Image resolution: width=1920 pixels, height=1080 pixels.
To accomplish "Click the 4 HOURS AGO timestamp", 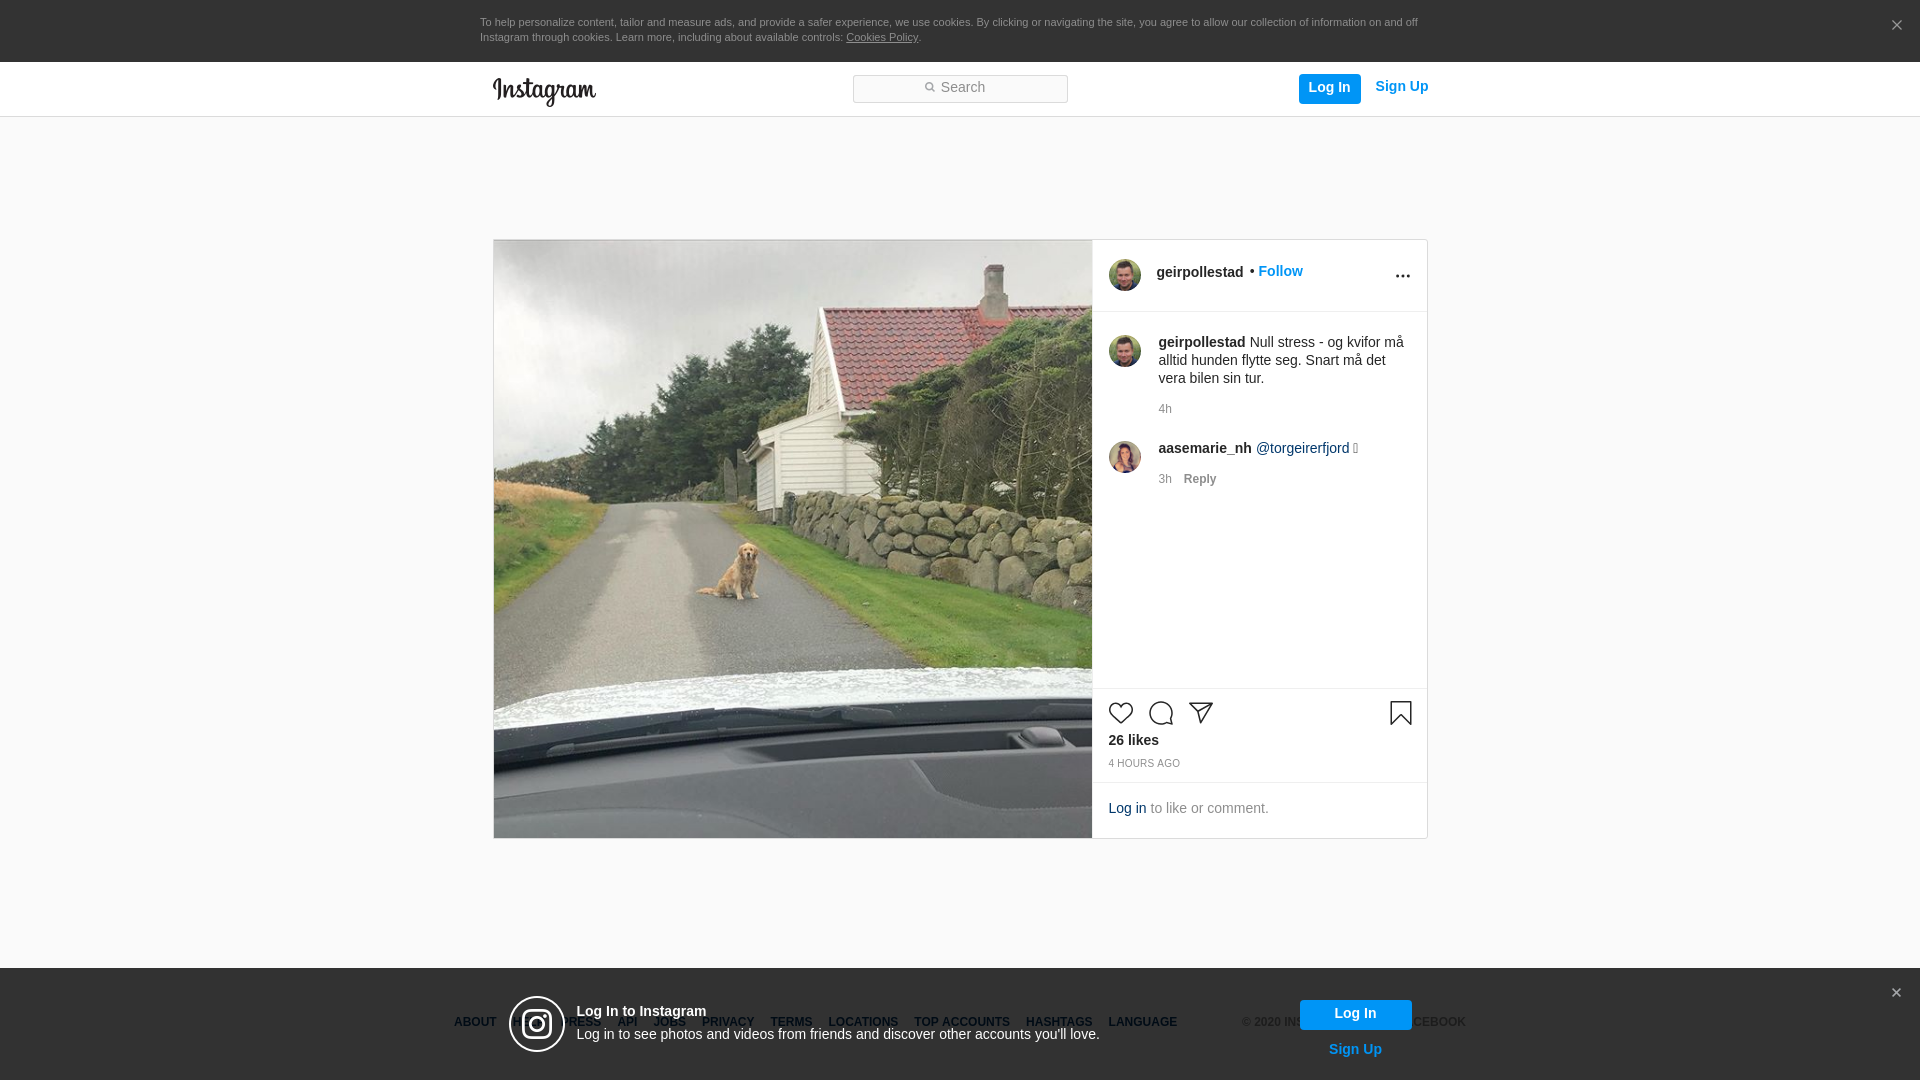I will coord(1144,763).
